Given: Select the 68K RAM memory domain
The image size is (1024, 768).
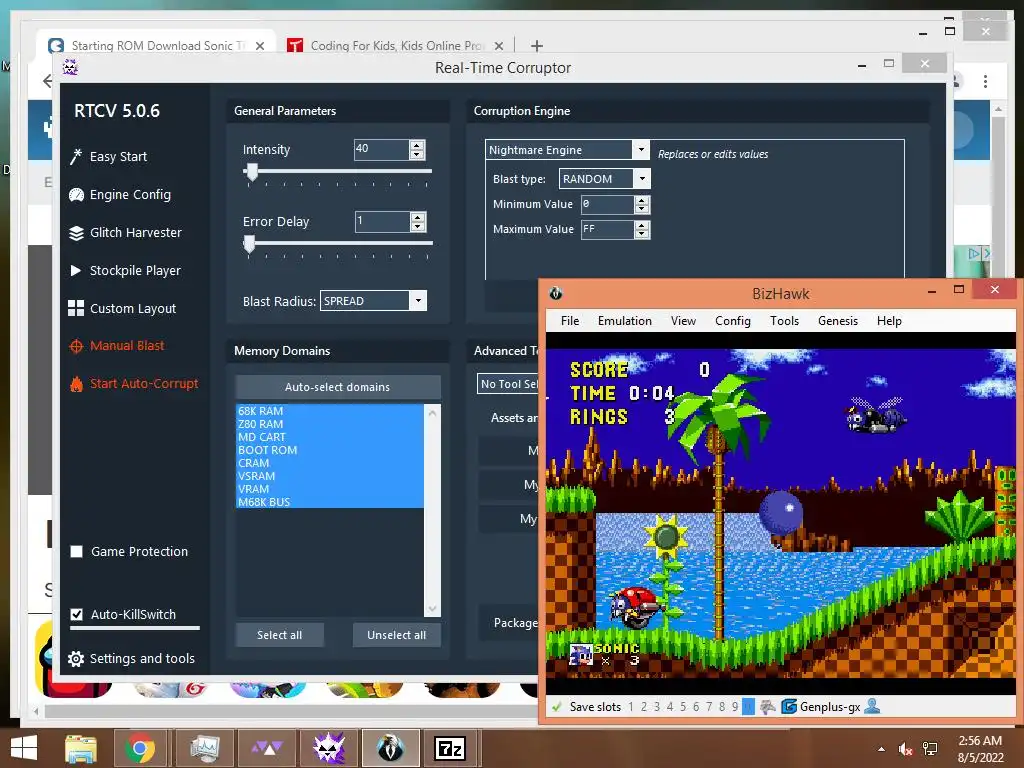Looking at the screenshot, I should [x=329, y=411].
